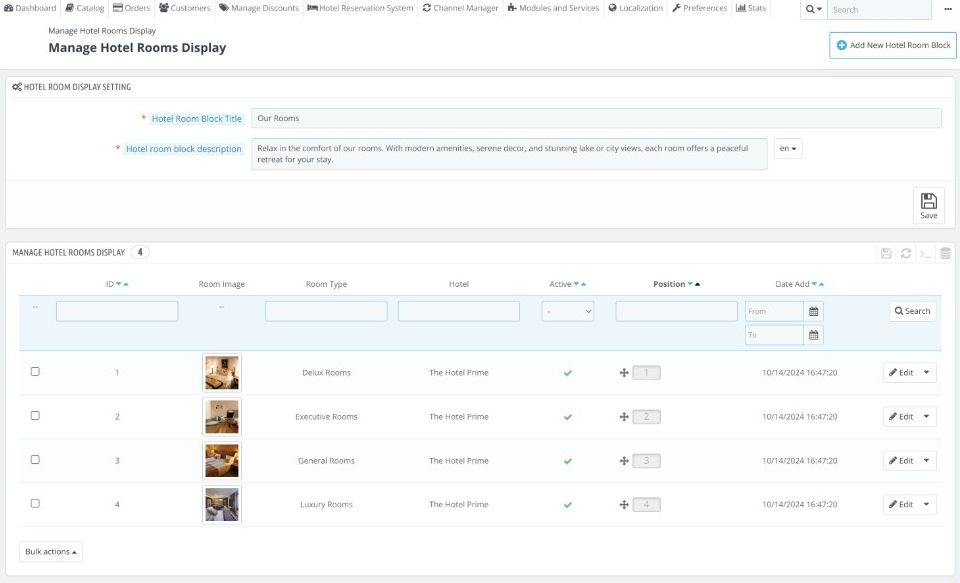This screenshot has height=583, width=960.
Task: Click the Hotel Room Block Title field
Action: (x=596, y=118)
